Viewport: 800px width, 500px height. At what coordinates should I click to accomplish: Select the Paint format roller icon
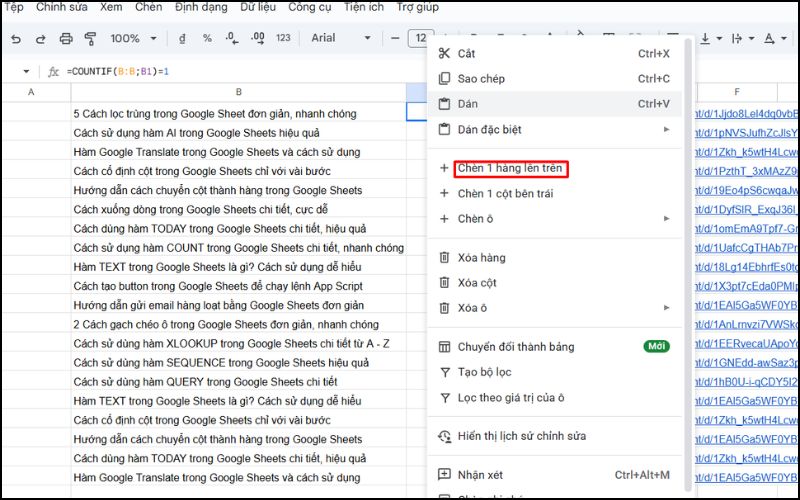(x=91, y=39)
